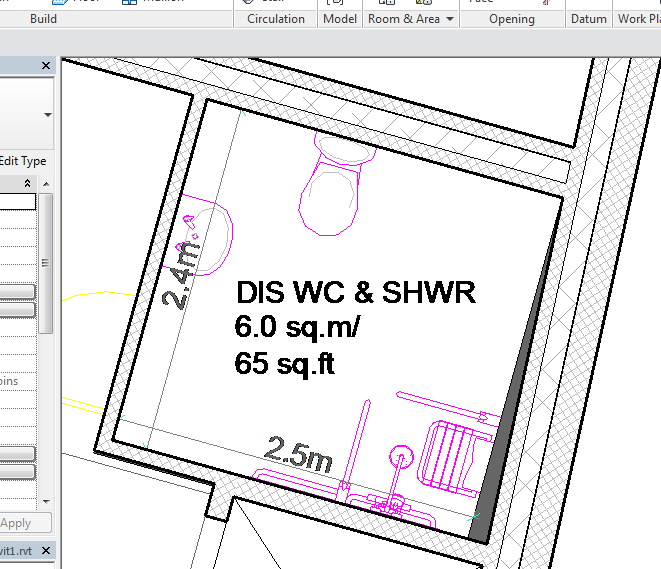Select the 65 sq.ft area text
Screen dimensions: 661x569
point(285,363)
